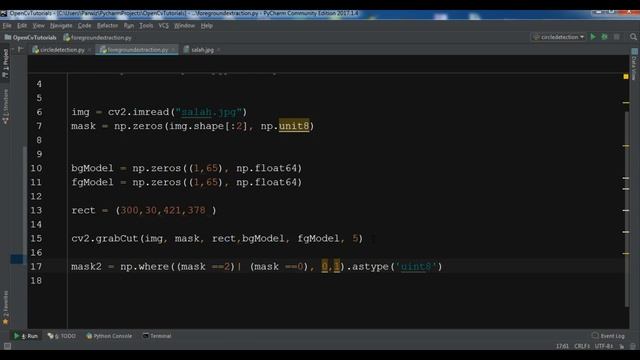Screen dimensions: 640x360
Task: Open the Window menu
Action: tap(184, 26)
